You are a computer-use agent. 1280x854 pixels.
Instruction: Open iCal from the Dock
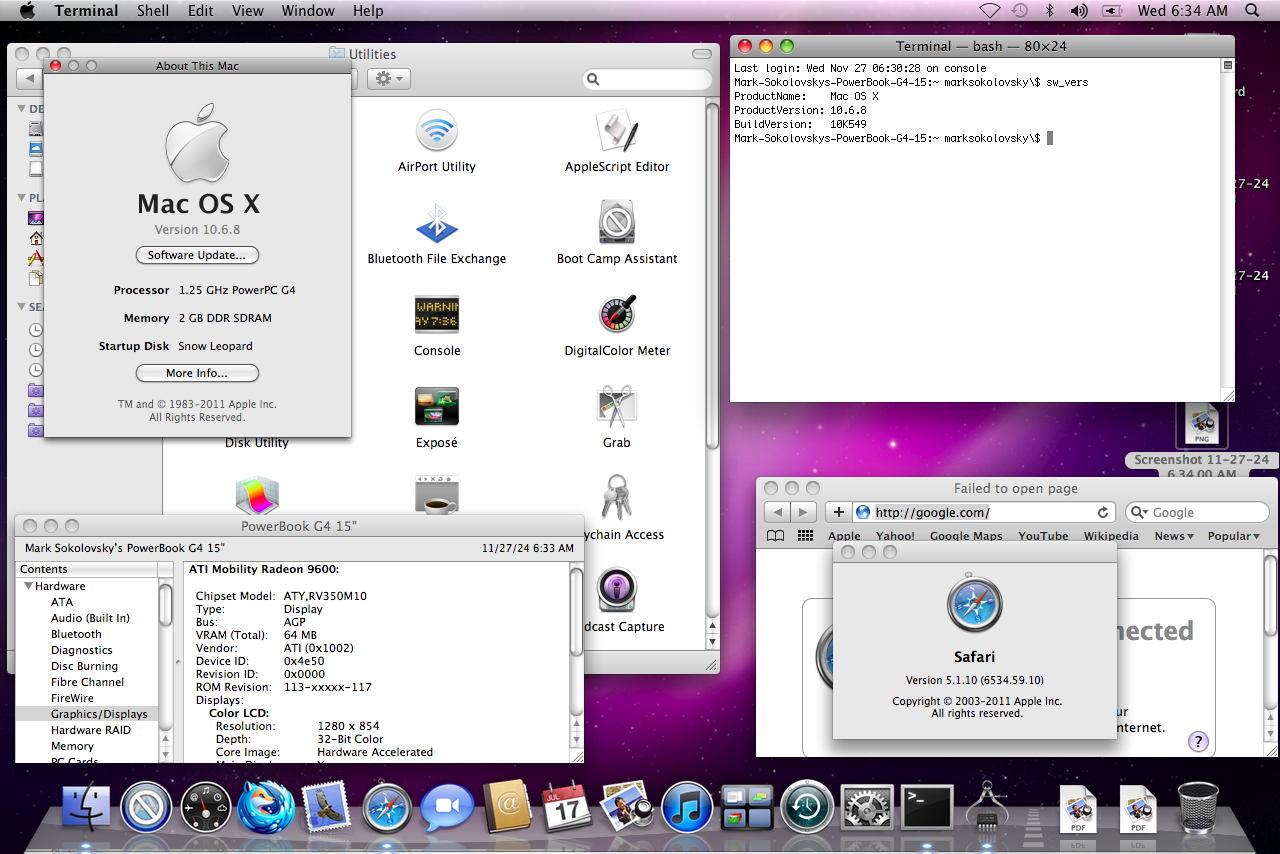567,807
